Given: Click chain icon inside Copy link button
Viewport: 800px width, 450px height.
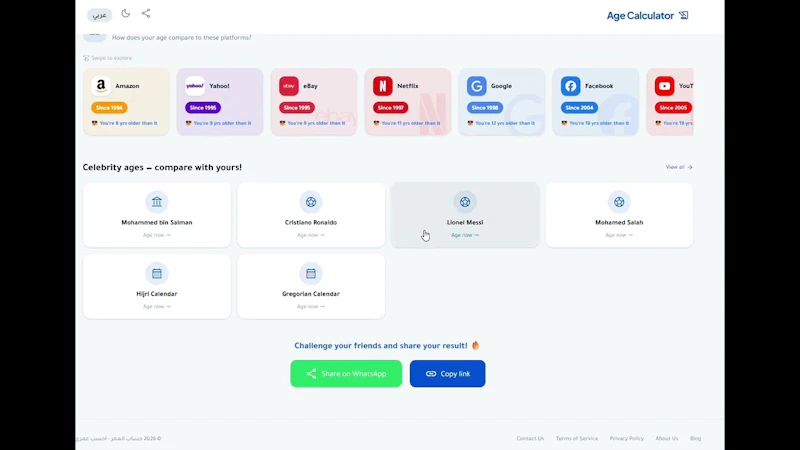Looking at the screenshot, I should (x=431, y=374).
